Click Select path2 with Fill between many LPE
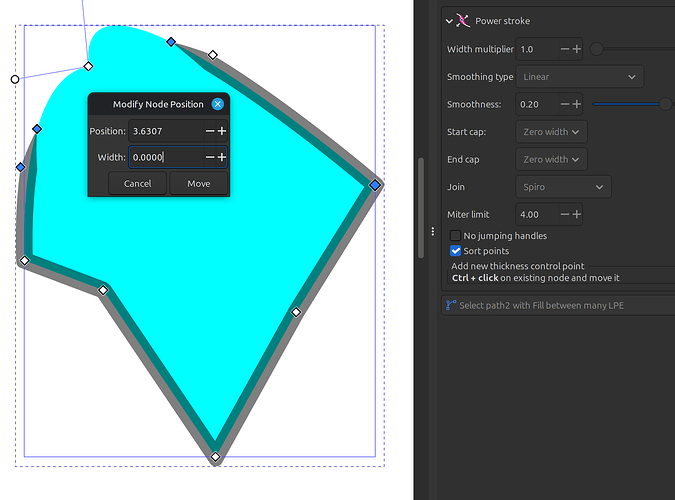The height and width of the screenshot is (500, 675). pyautogui.click(x=541, y=305)
